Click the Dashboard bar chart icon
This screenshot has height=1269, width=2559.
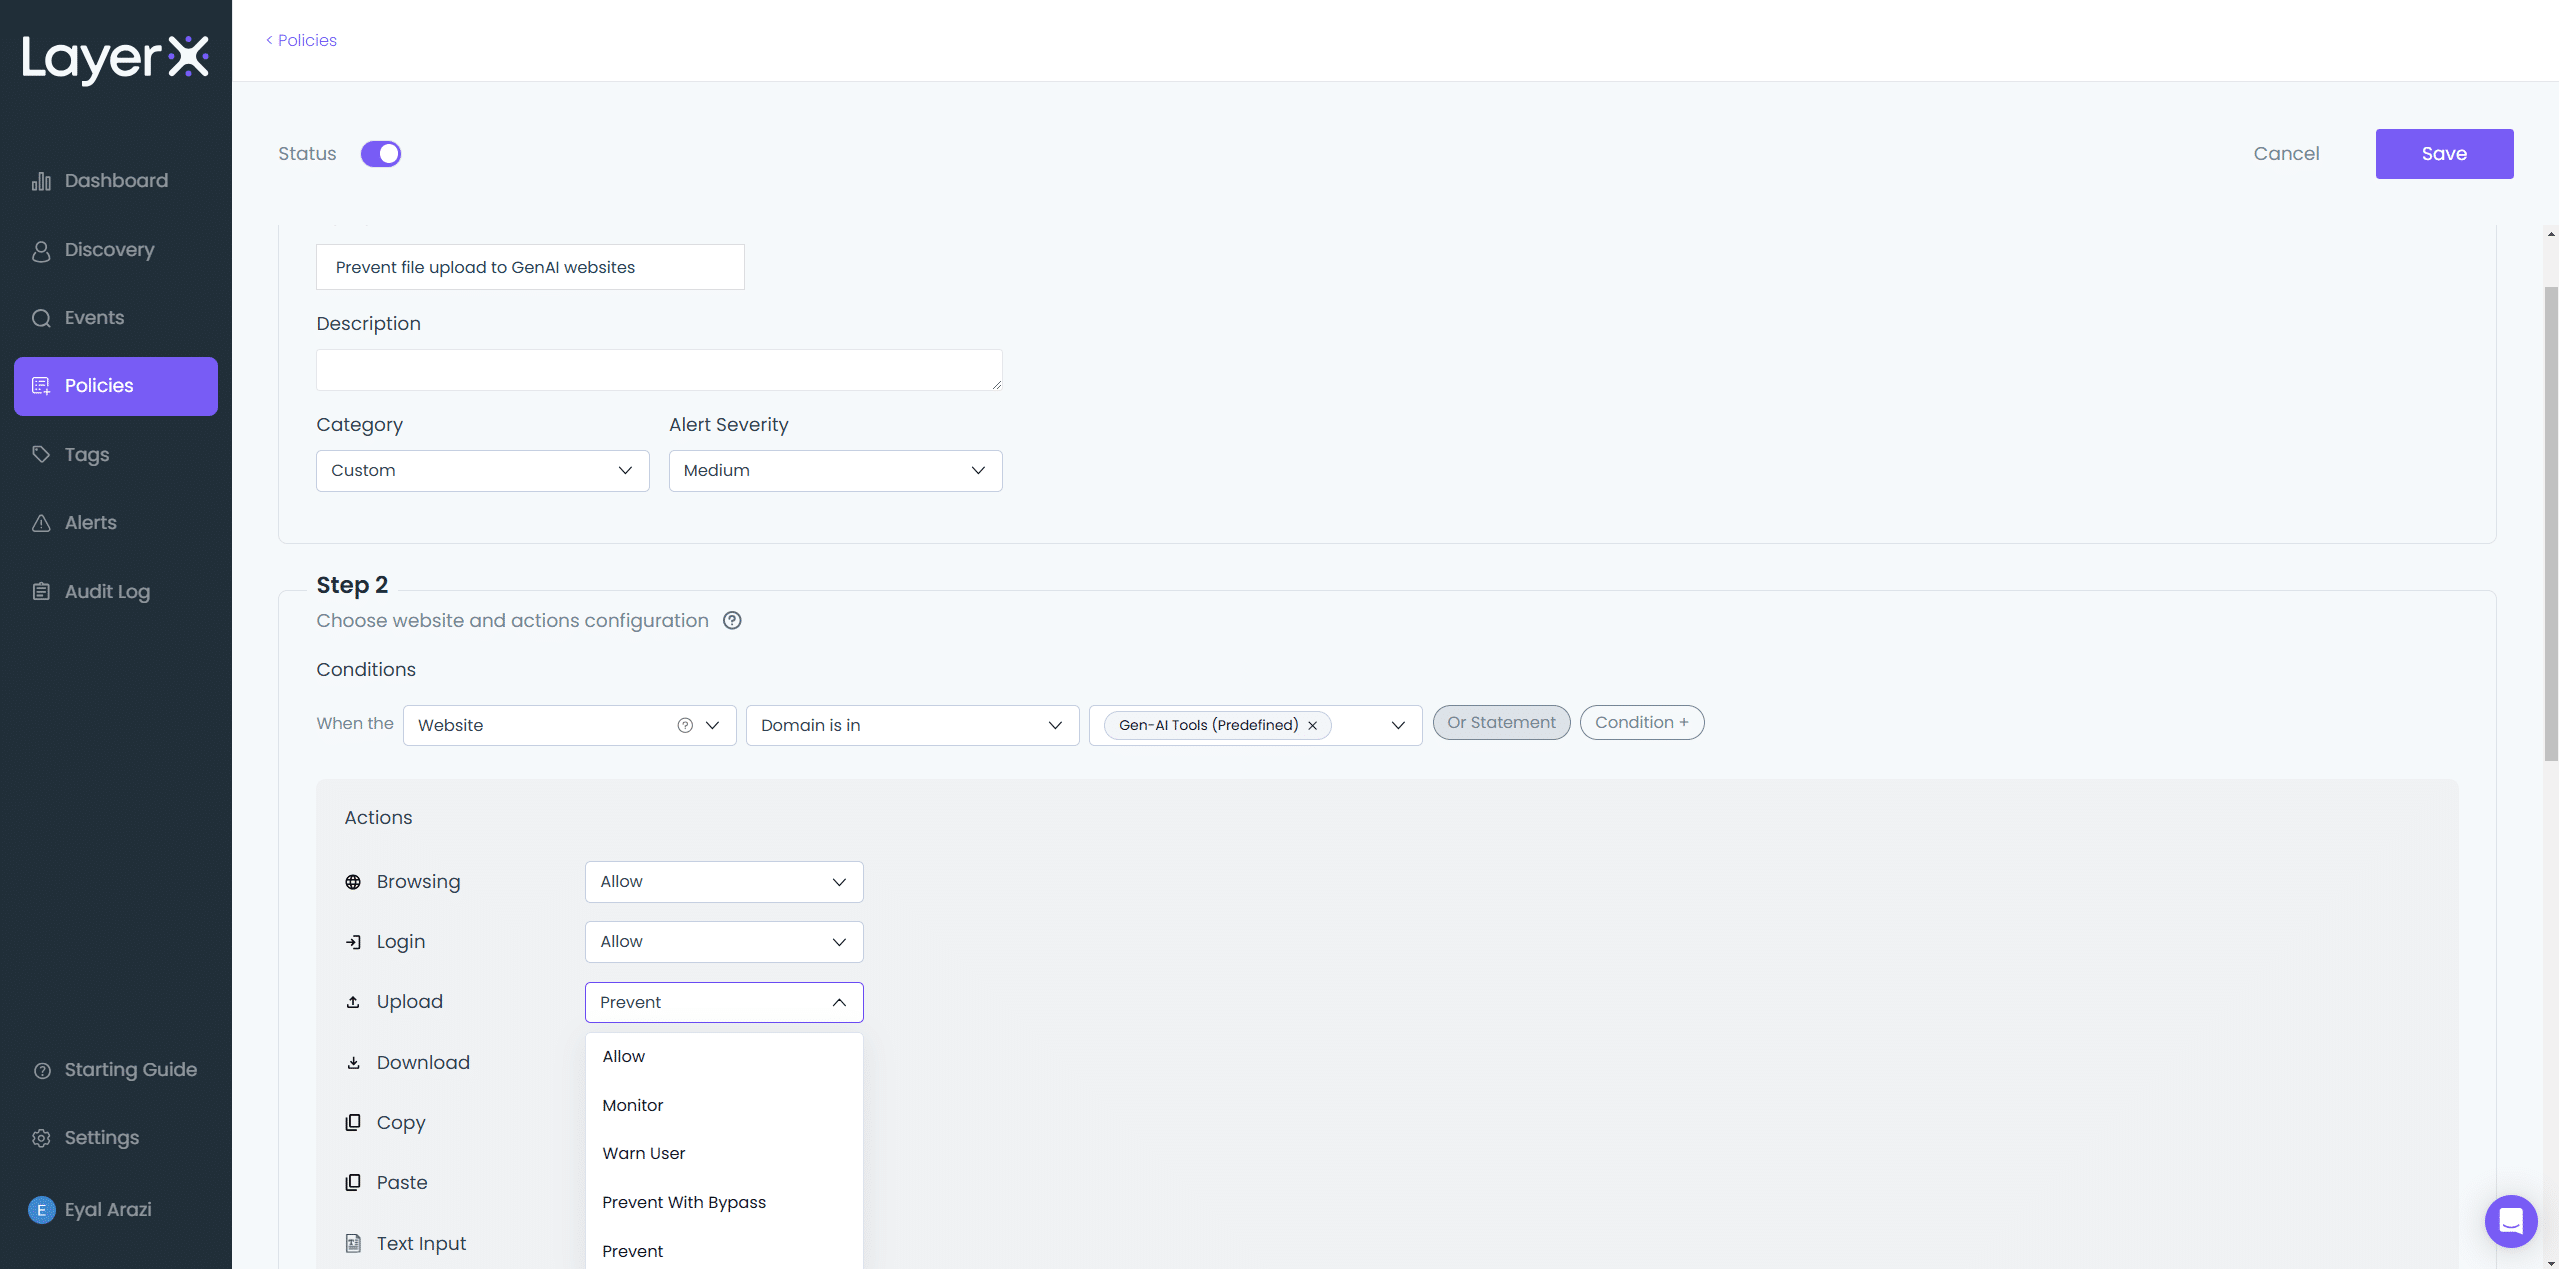41,181
